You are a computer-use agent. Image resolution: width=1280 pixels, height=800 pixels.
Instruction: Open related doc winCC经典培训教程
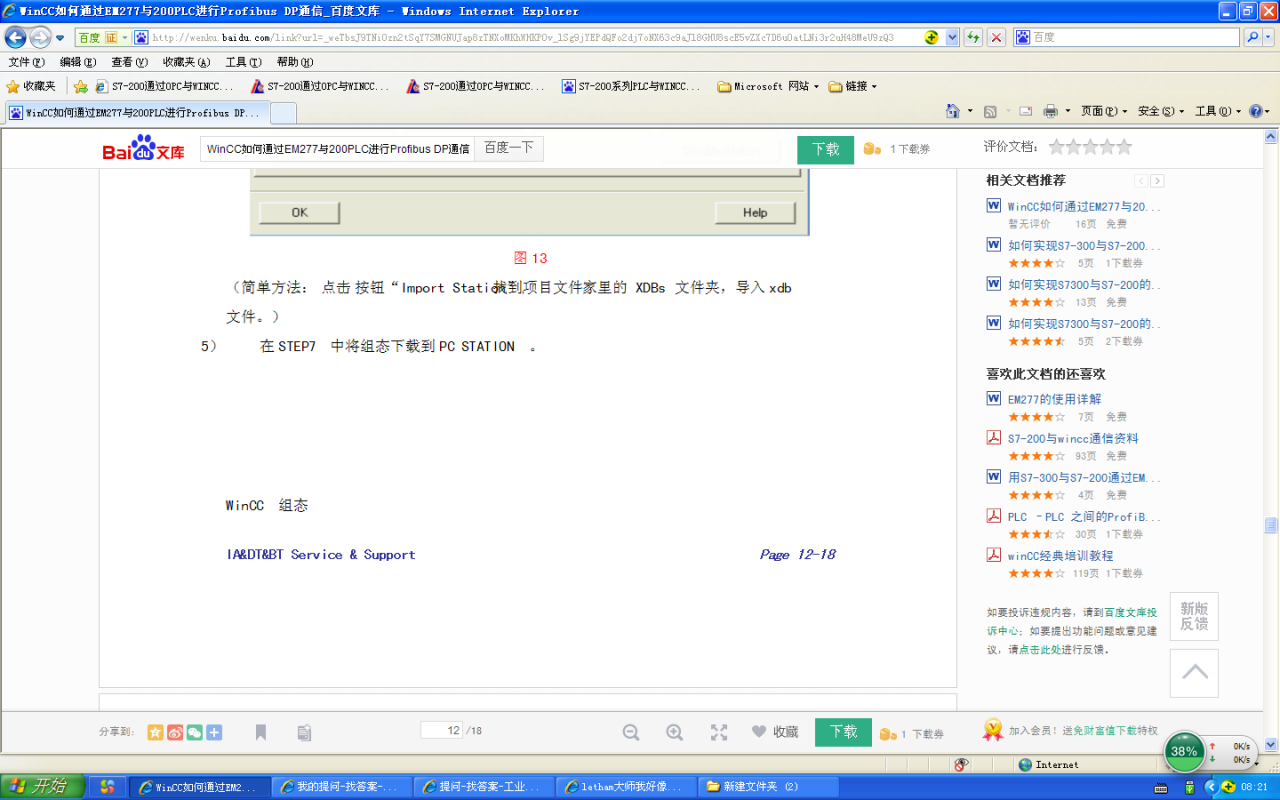[1060, 556]
